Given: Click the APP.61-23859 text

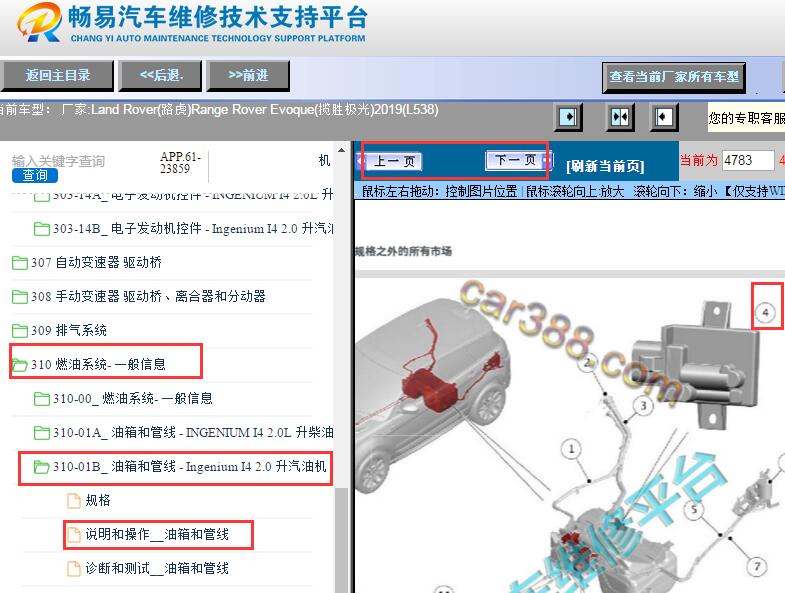Looking at the screenshot, I should click(x=180, y=163).
